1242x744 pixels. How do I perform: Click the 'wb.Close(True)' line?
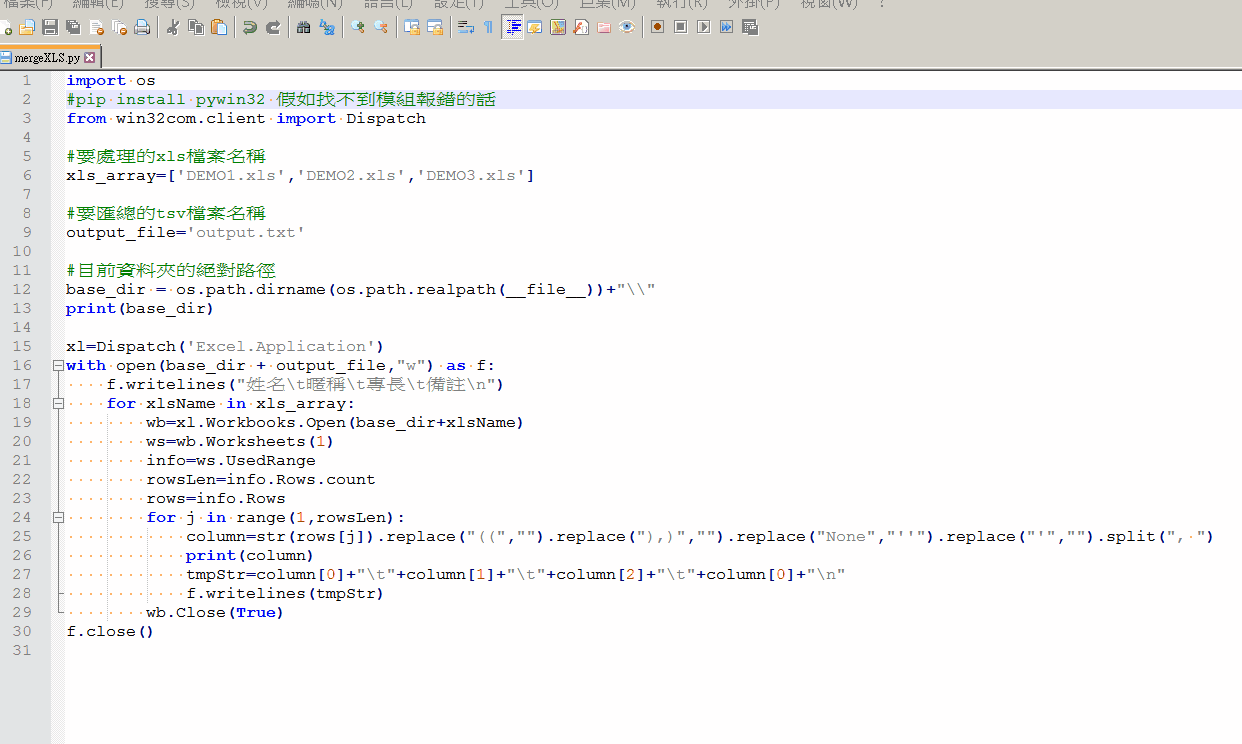pyautogui.click(x=215, y=613)
